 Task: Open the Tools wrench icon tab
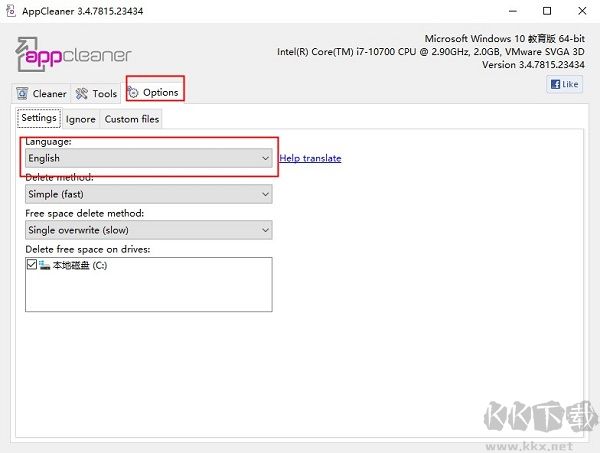[97, 93]
